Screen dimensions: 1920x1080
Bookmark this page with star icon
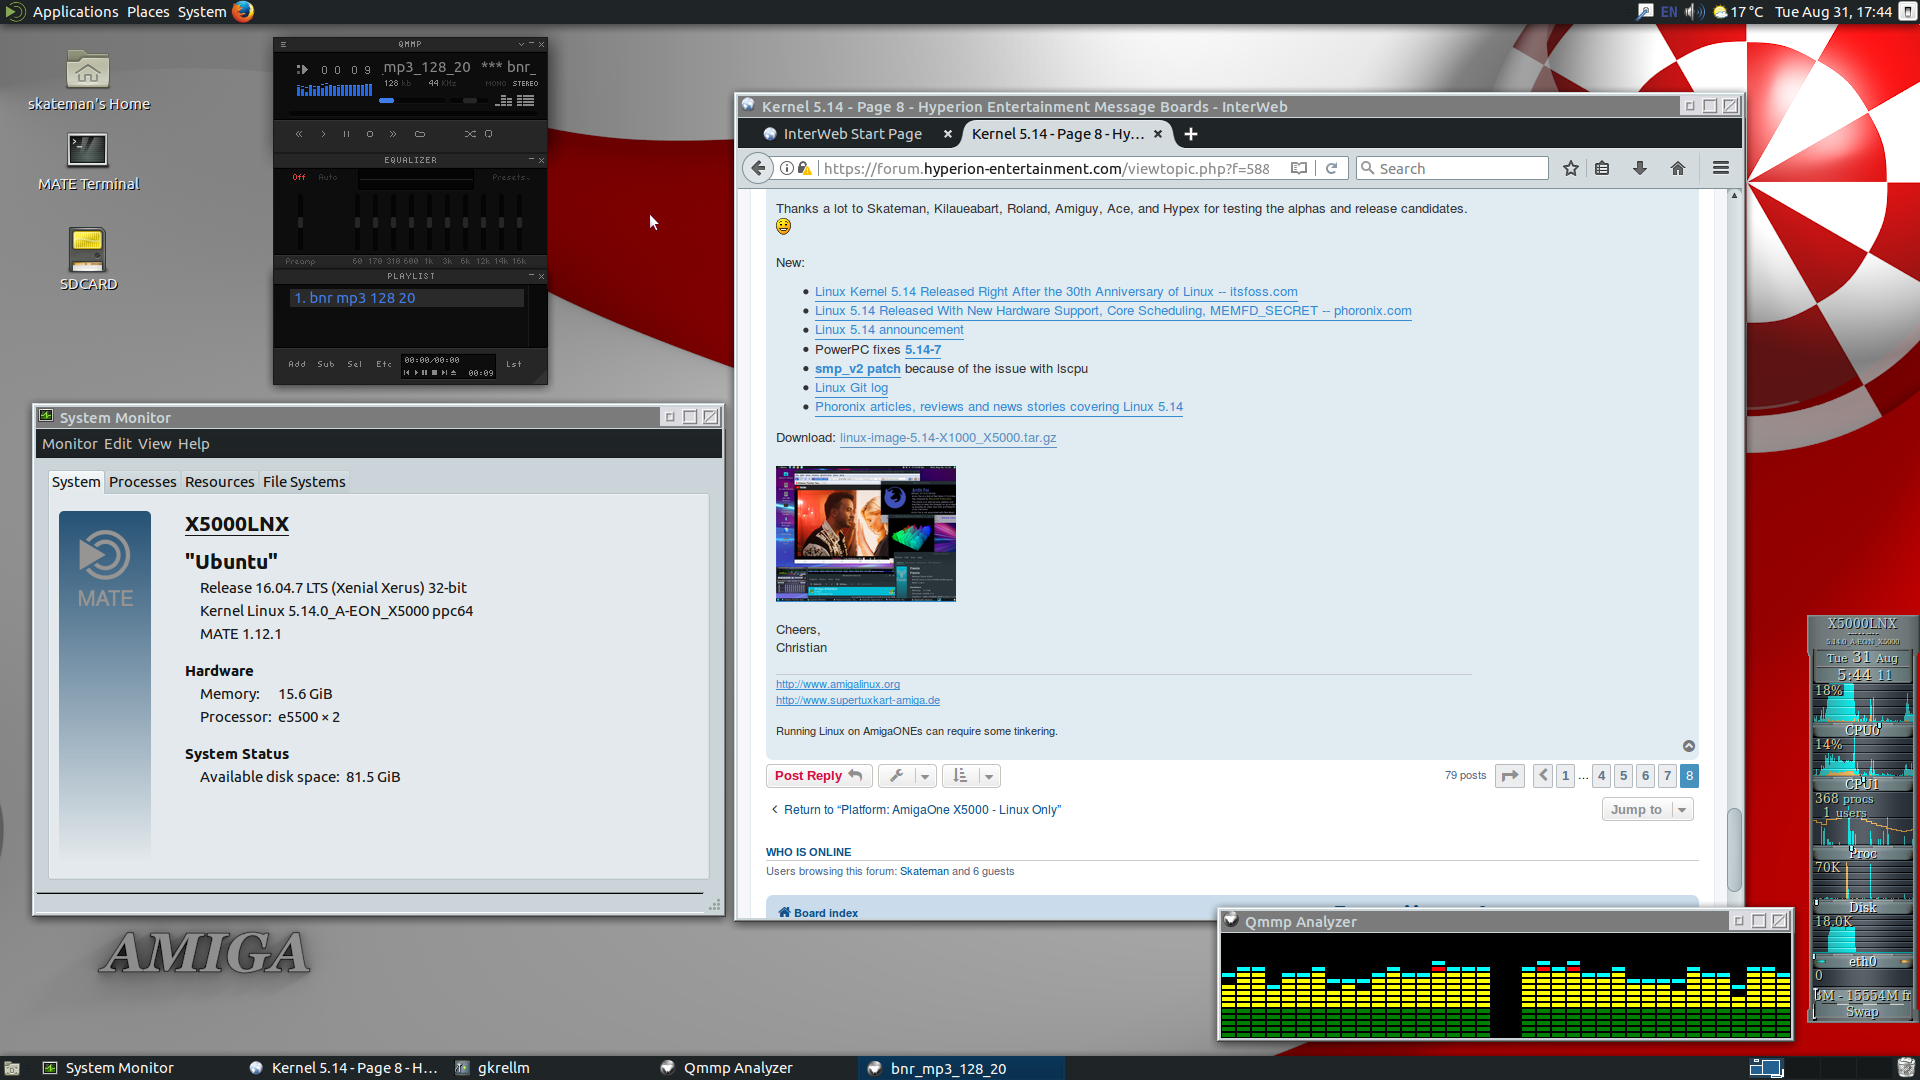click(x=1571, y=168)
